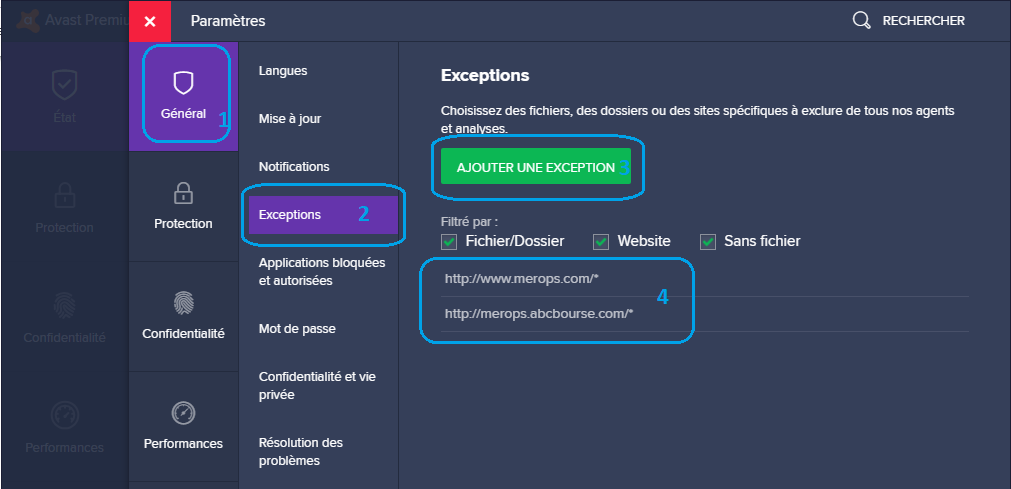
Task: Open the Performances settings section
Action: click(x=183, y=426)
